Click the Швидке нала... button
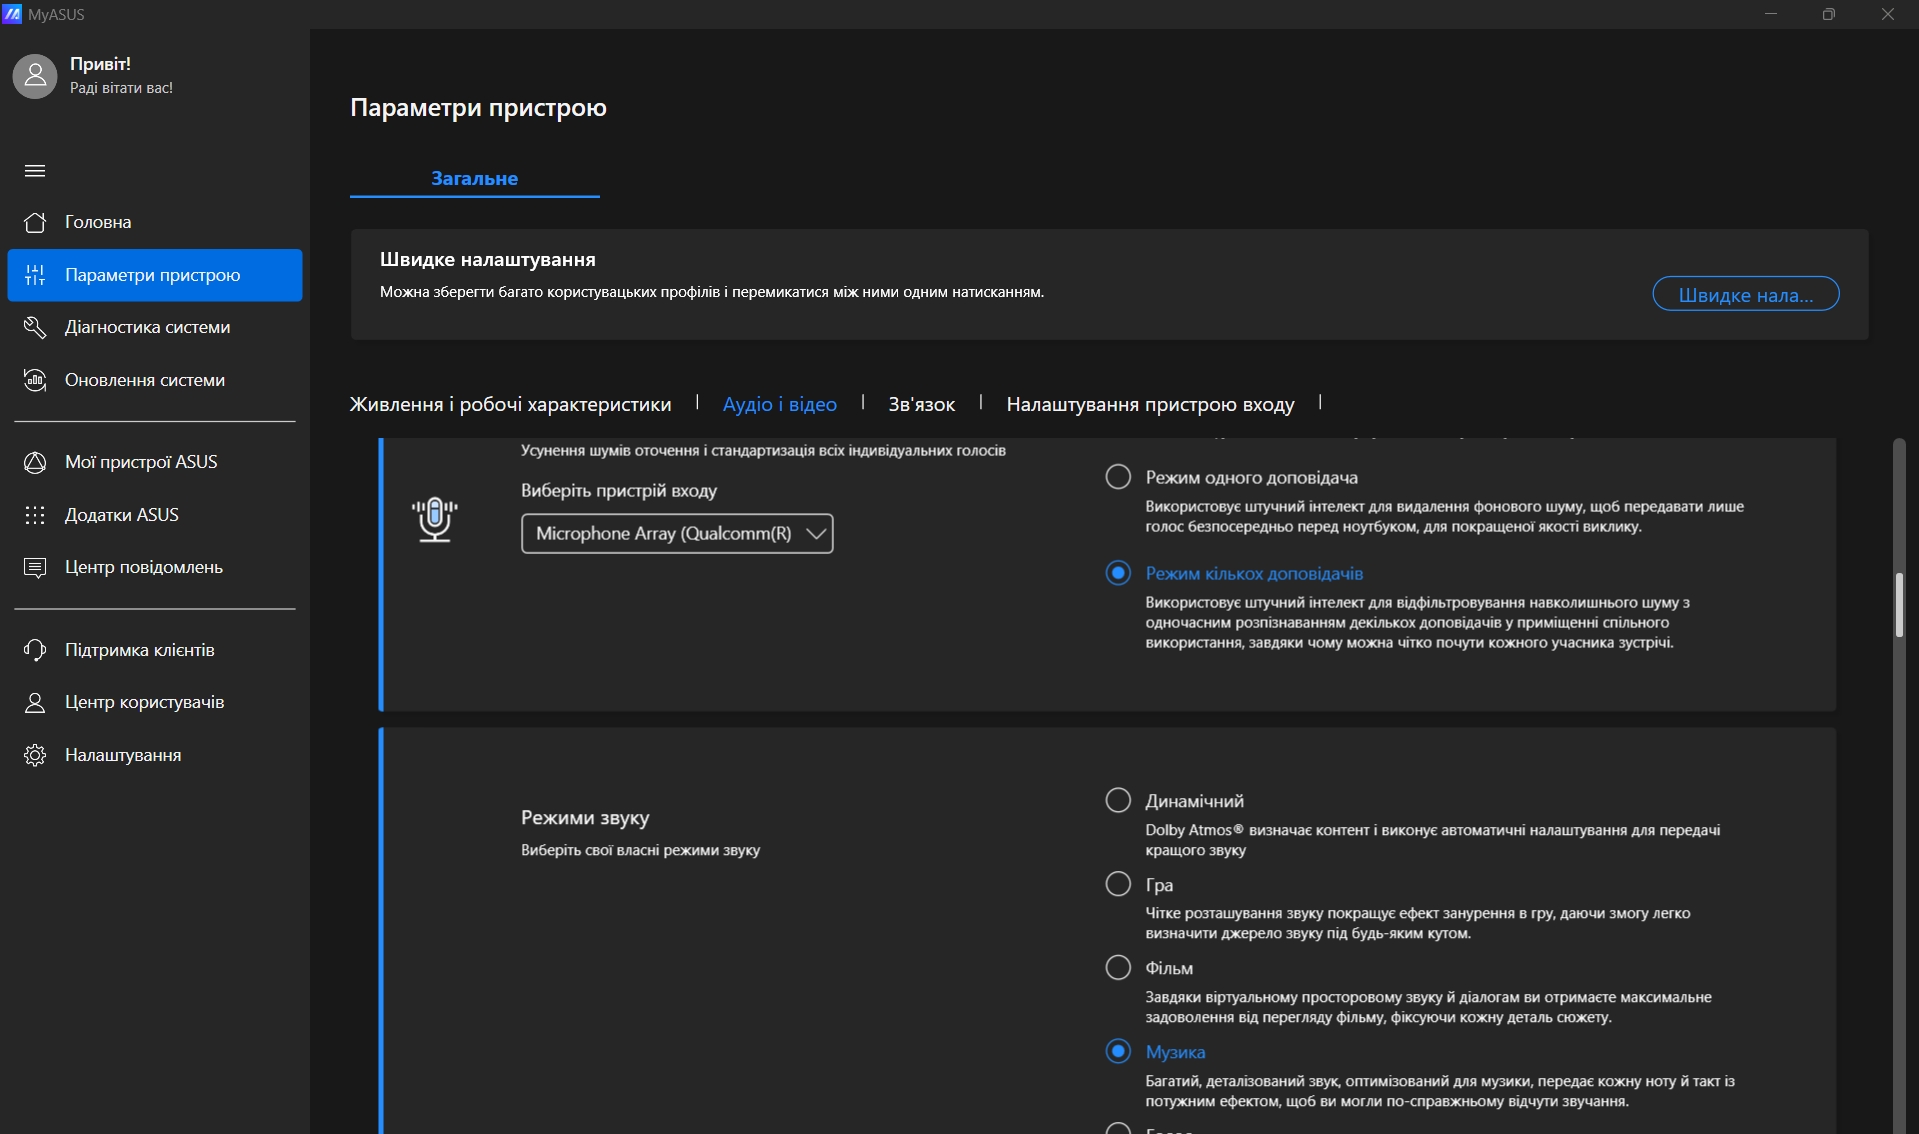Screen dimensions: 1919x1134 [x=1745, y=294]
